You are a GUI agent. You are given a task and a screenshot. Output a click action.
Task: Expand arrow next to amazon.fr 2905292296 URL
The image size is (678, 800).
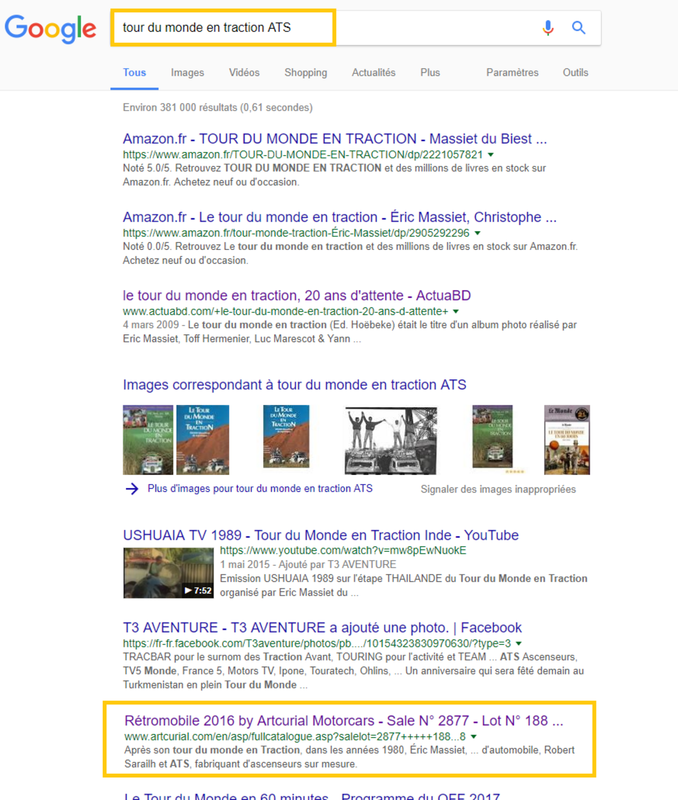point(478,233)
